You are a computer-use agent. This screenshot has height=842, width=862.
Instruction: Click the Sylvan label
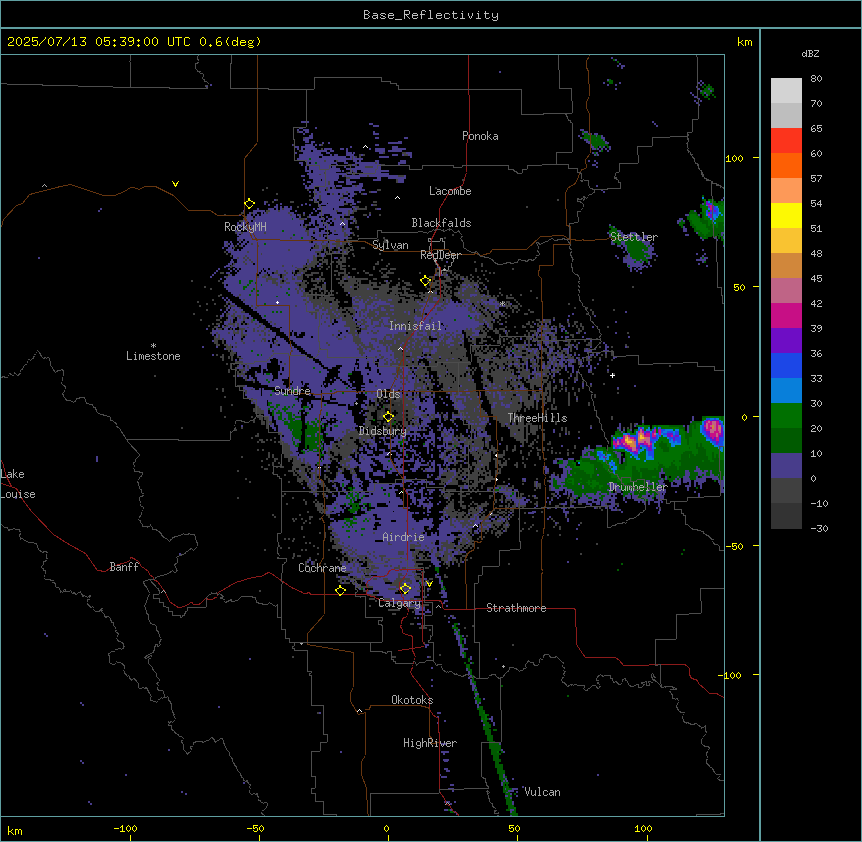(390, 245)
